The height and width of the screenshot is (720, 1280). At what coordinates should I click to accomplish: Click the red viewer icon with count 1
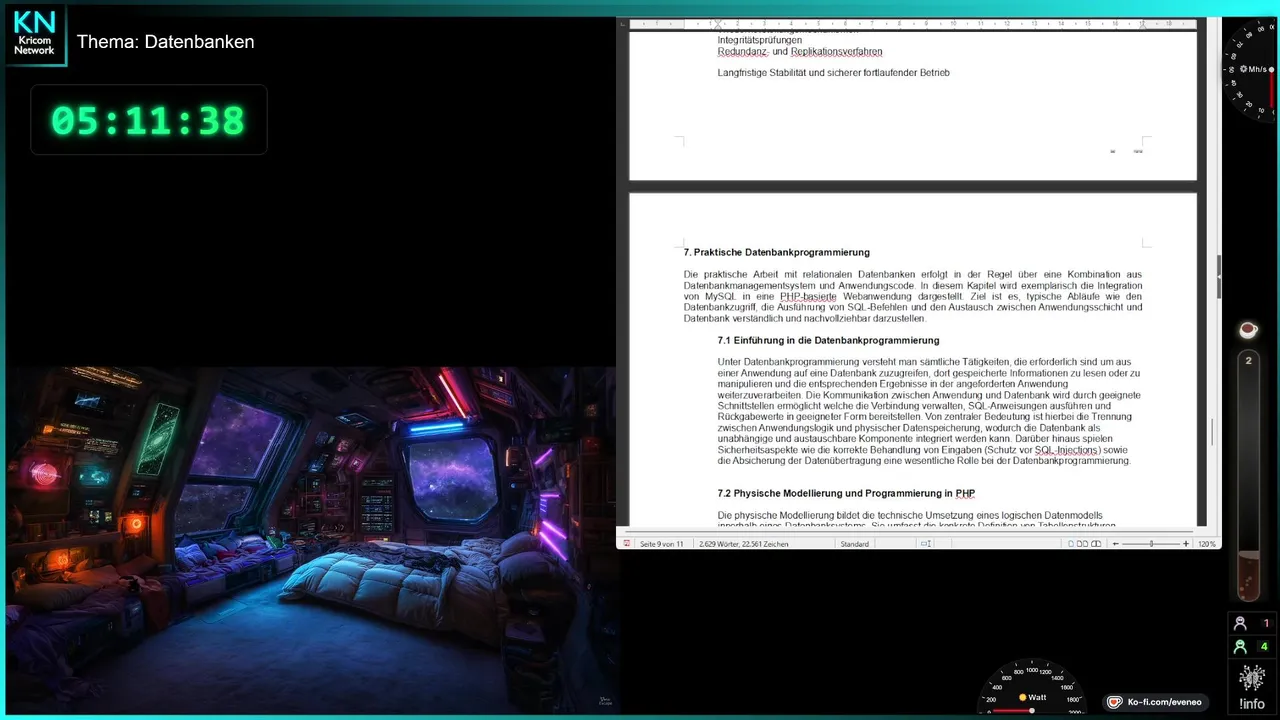coord(1241,623)
